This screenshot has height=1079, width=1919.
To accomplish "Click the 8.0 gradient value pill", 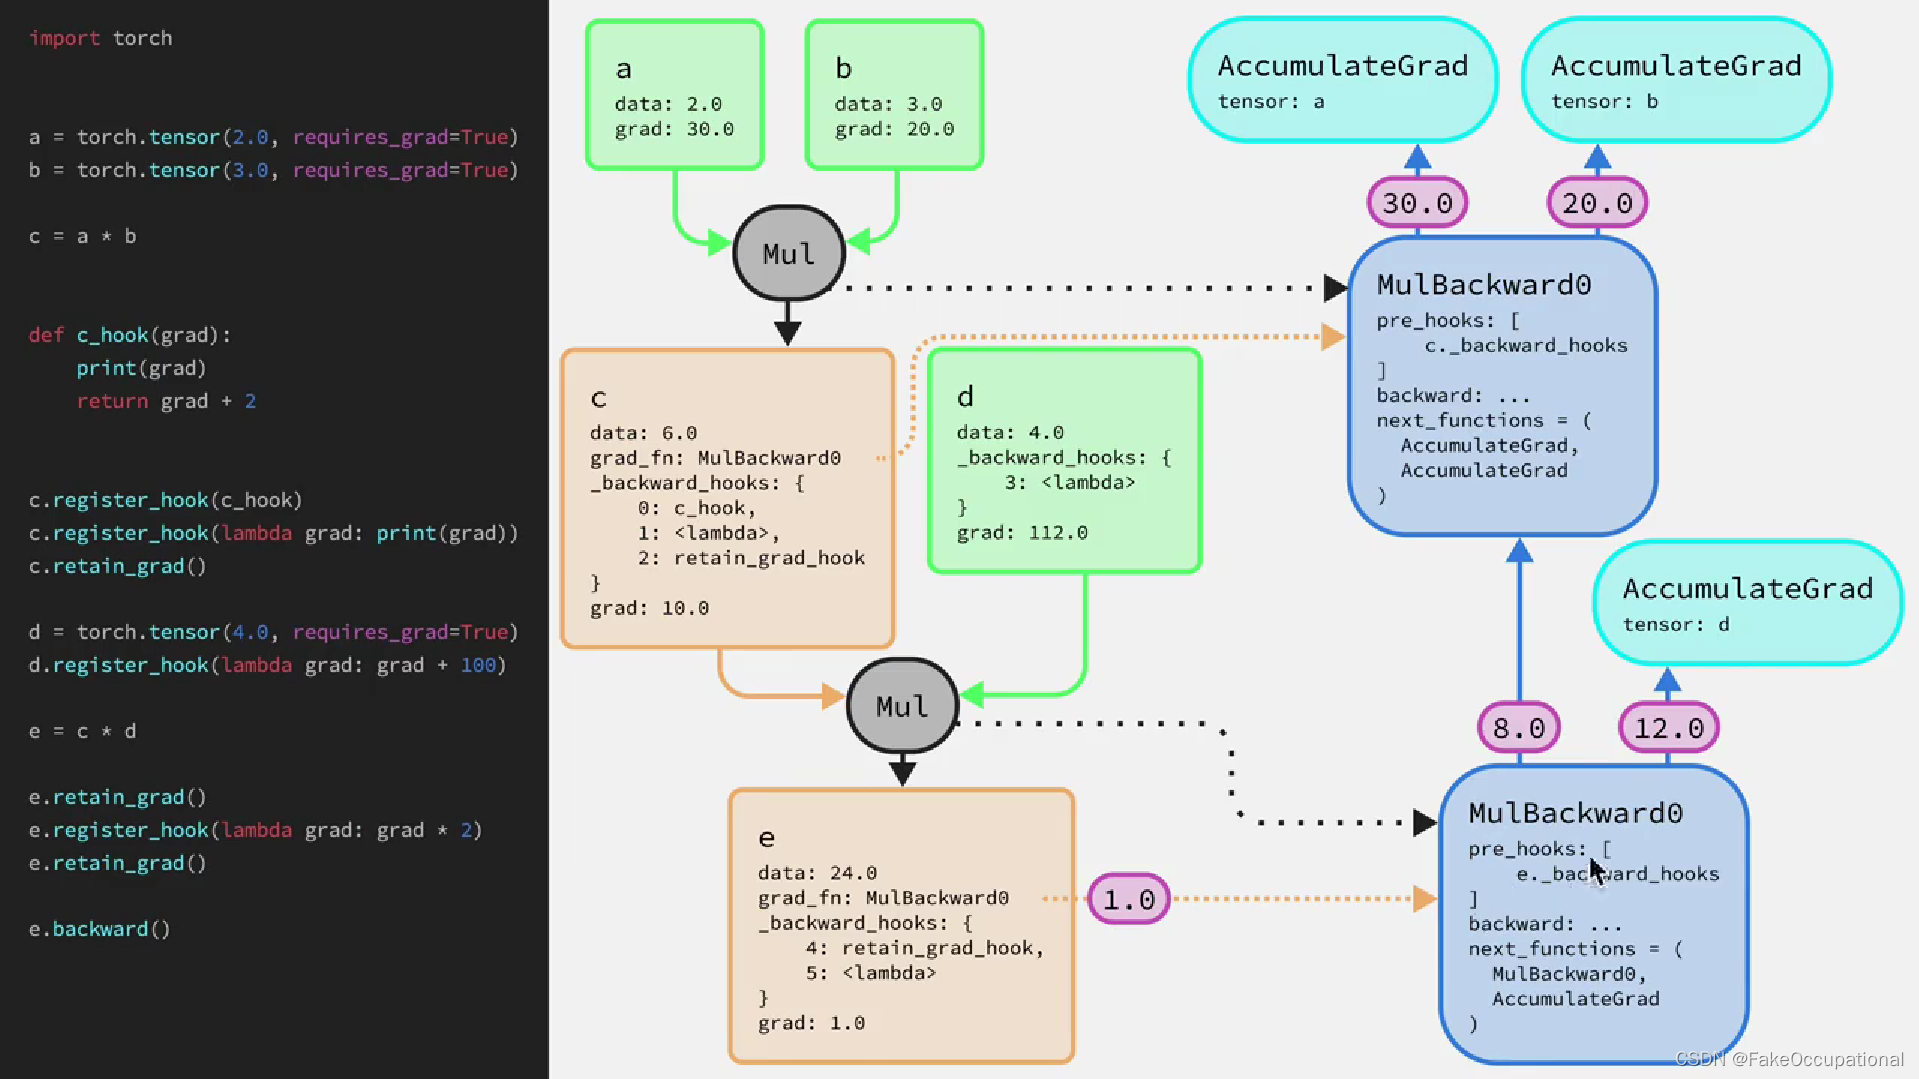I will [x=1519, y=728].
